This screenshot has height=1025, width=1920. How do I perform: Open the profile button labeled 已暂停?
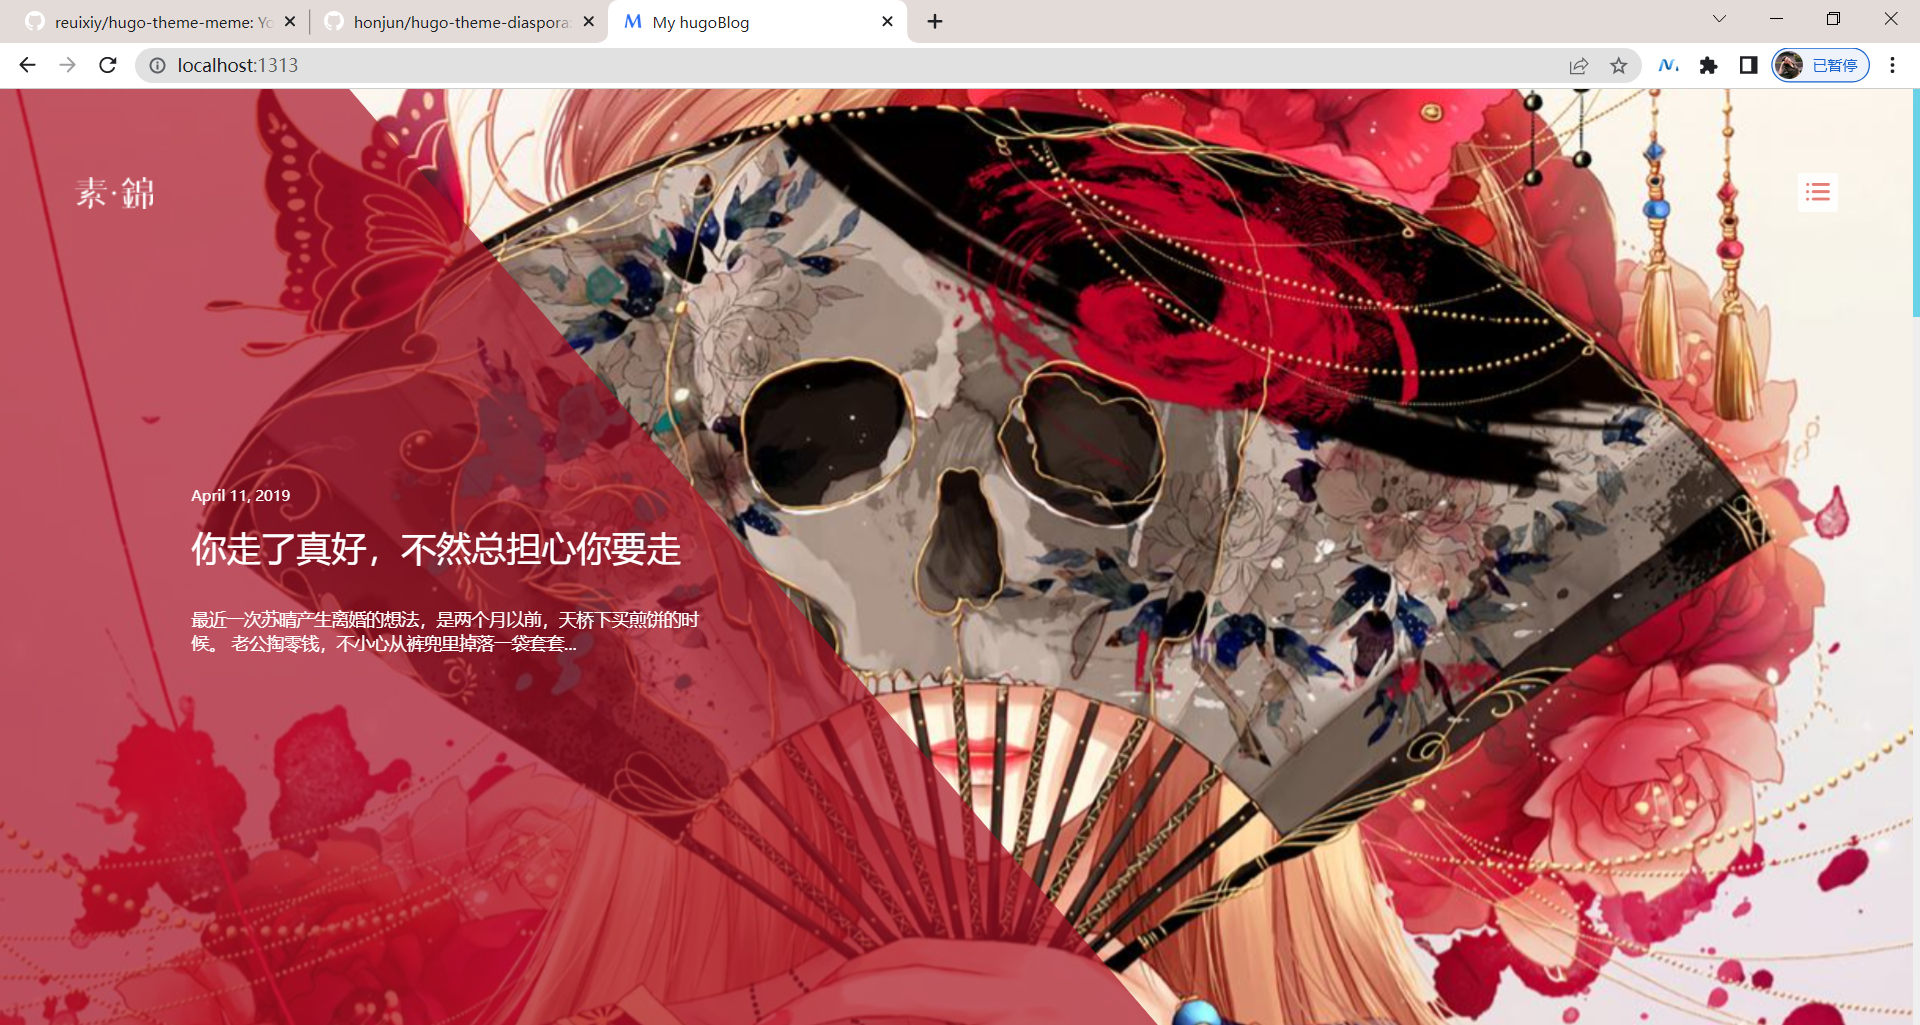[x=1820, y=65]
